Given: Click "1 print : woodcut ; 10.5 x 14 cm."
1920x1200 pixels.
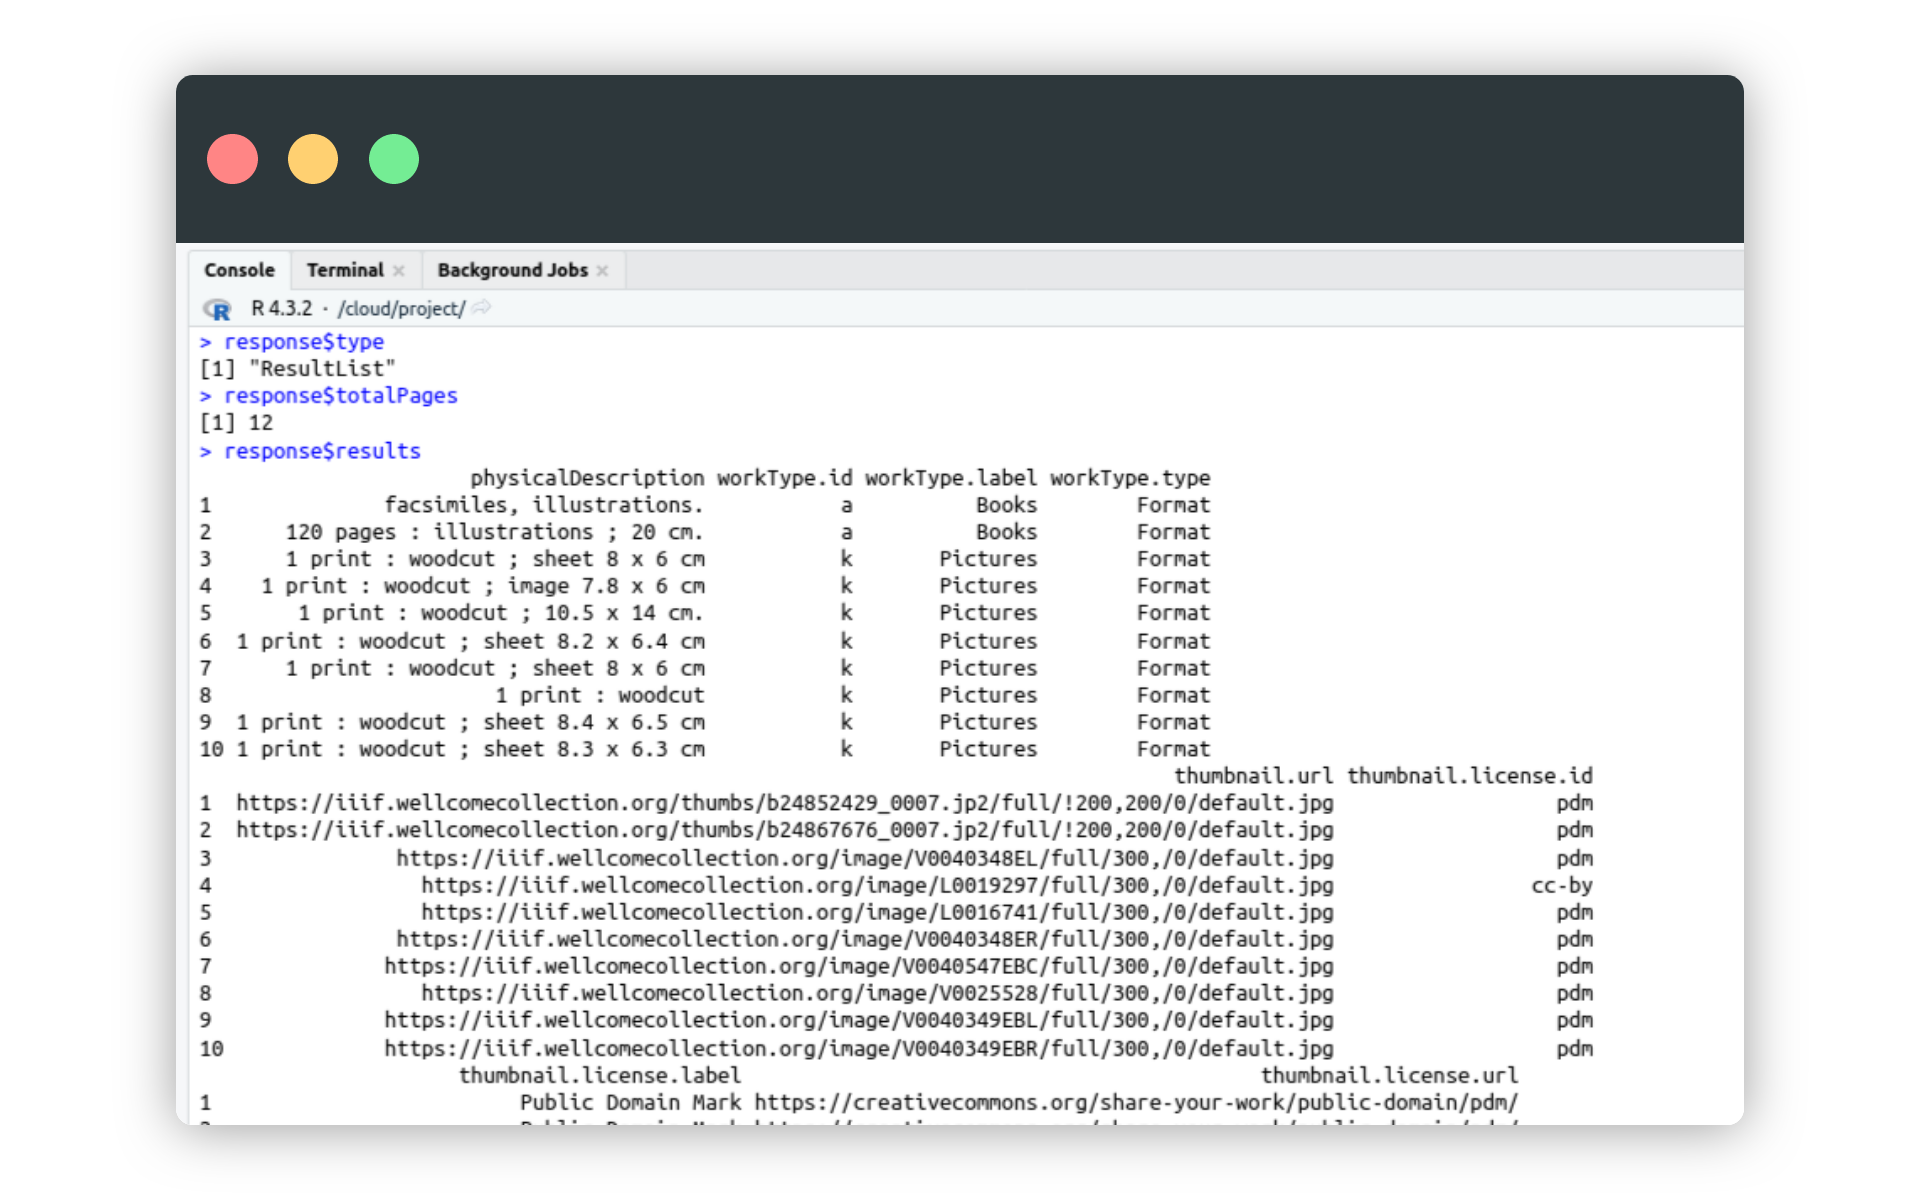Looking at the screenshot, I should (x=501, y=613).
